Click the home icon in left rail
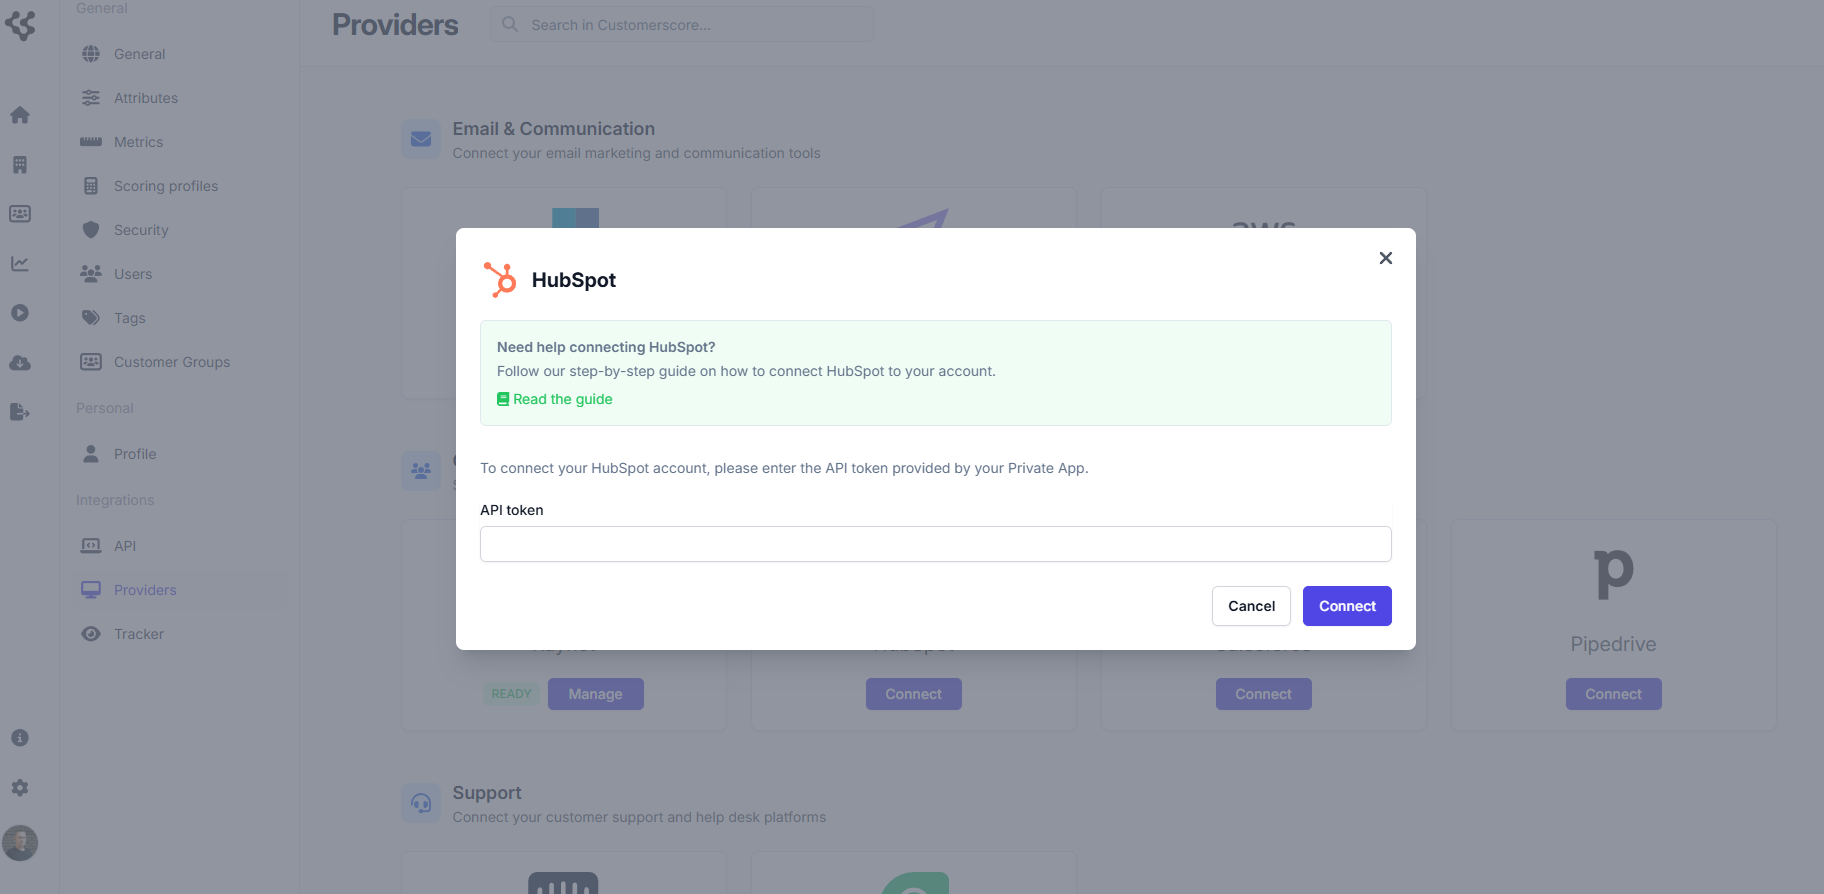The width and height of the screenshot is (1824, 894). point(20,115)
